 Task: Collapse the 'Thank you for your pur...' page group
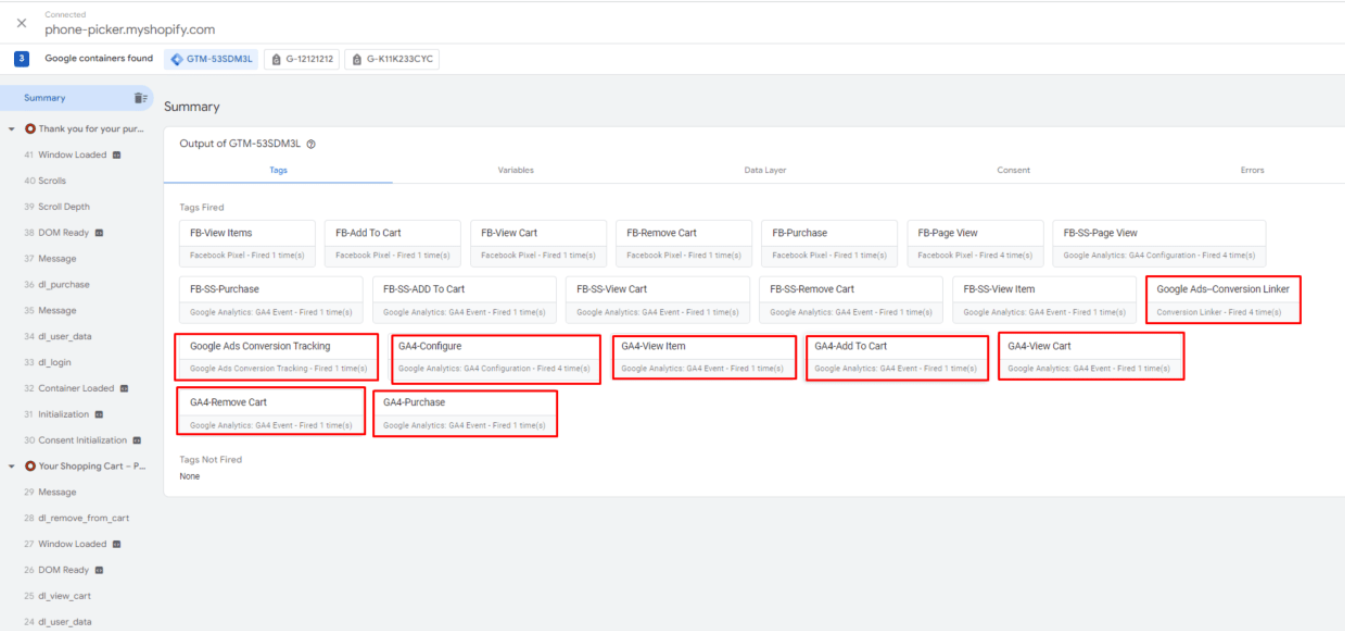coord(11,129)
